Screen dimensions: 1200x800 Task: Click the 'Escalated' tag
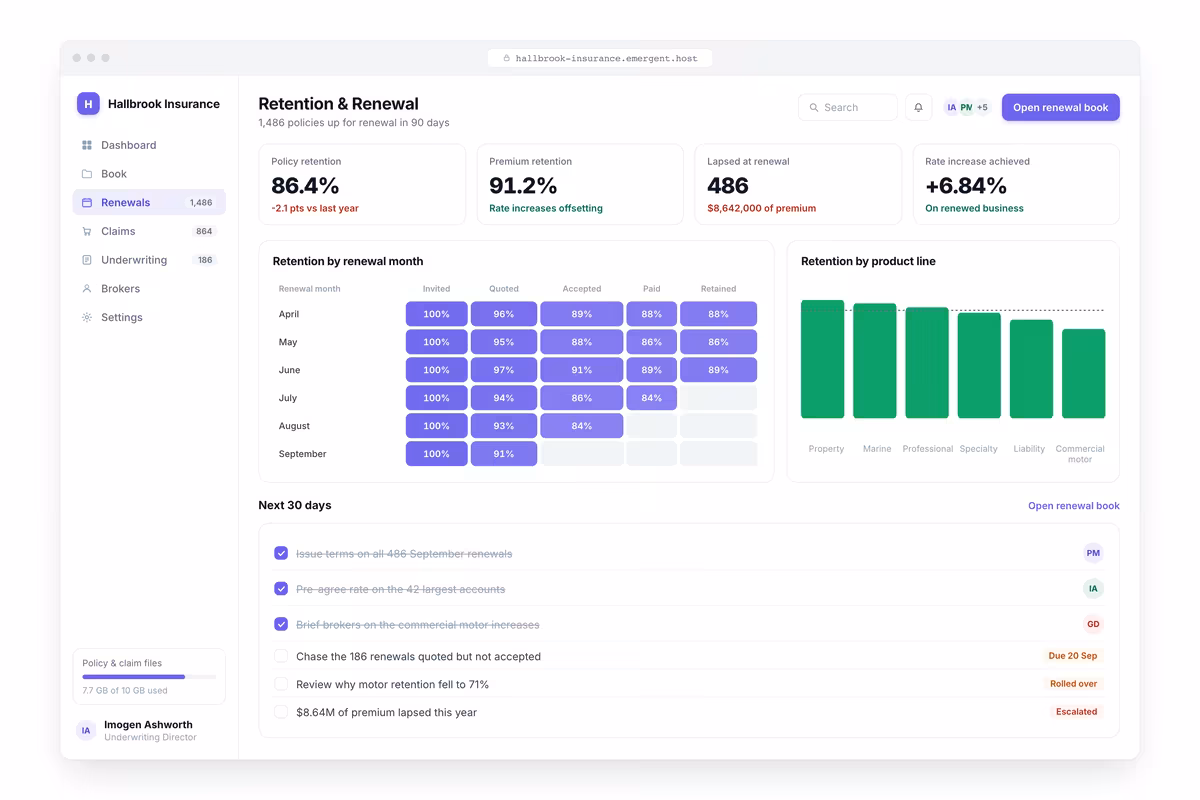1077,712
